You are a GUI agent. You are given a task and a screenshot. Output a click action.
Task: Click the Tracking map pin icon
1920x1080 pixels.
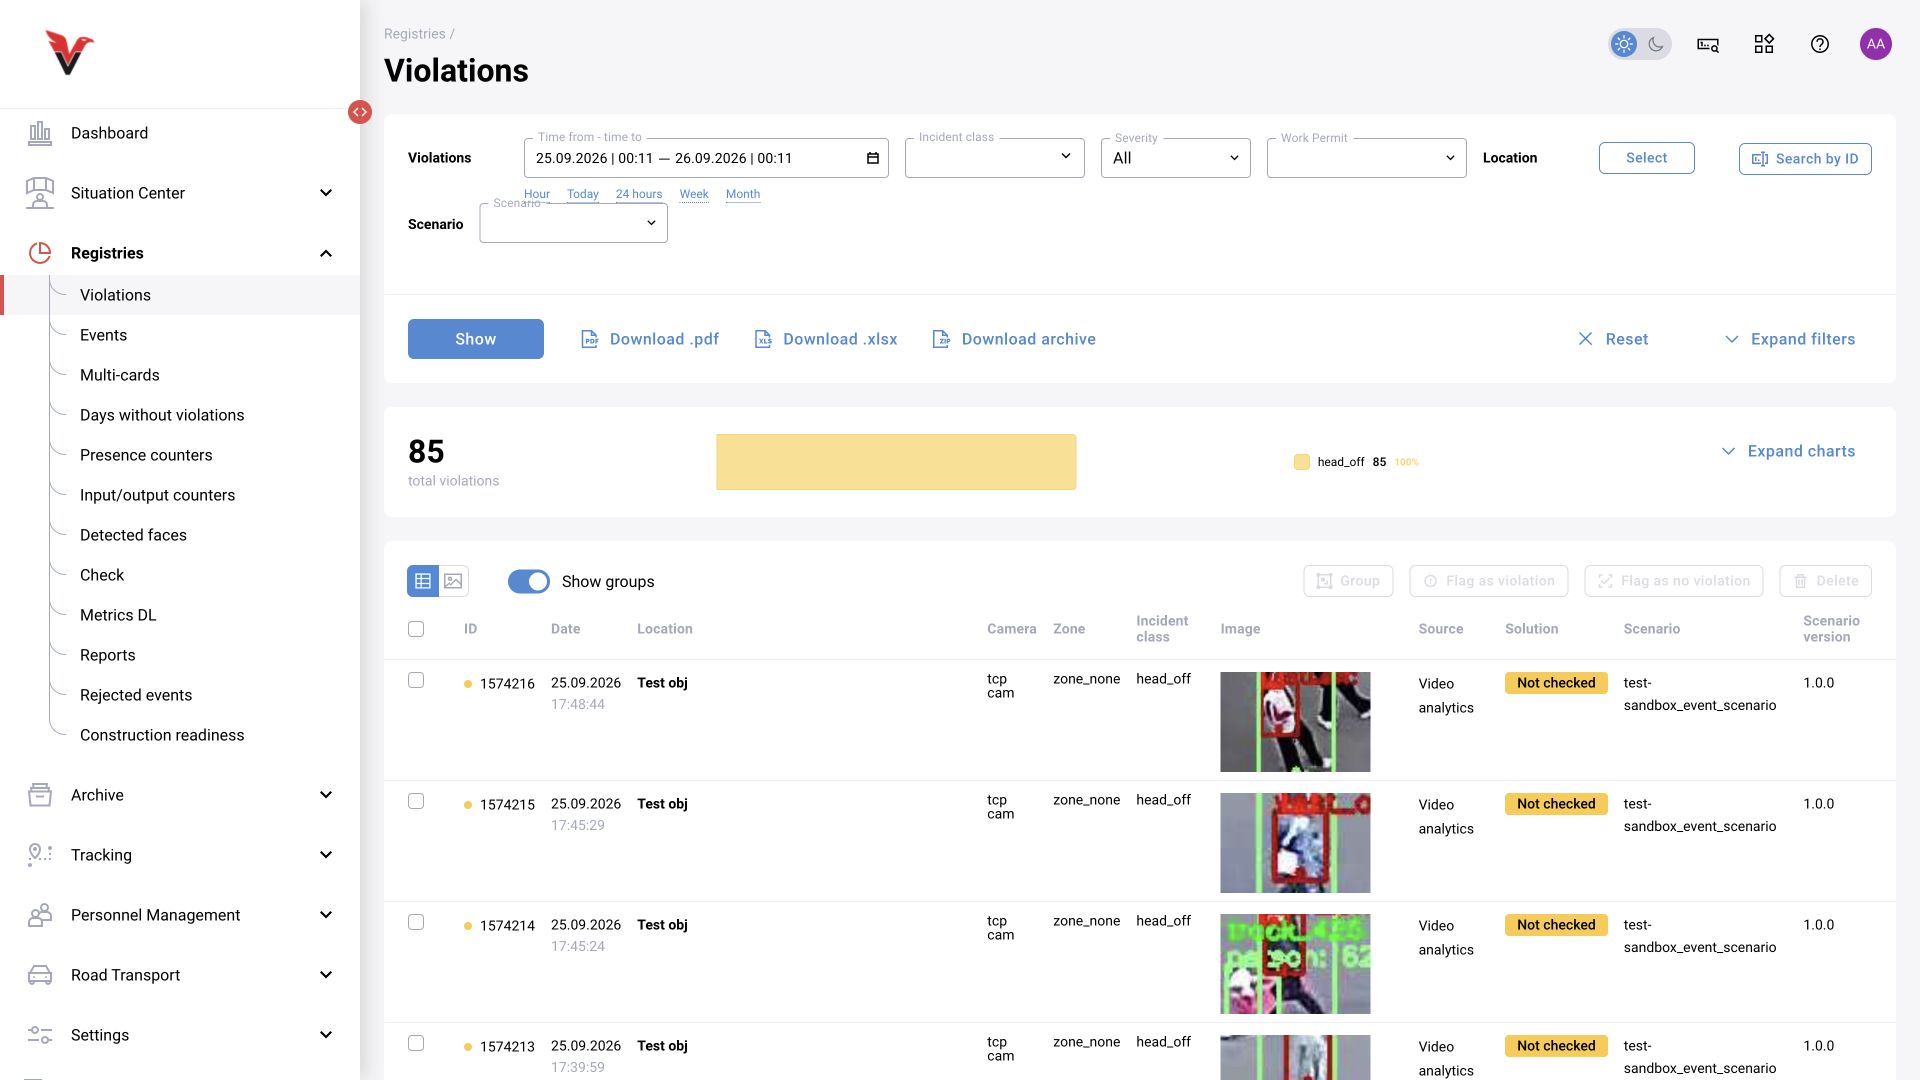(40, 855)
